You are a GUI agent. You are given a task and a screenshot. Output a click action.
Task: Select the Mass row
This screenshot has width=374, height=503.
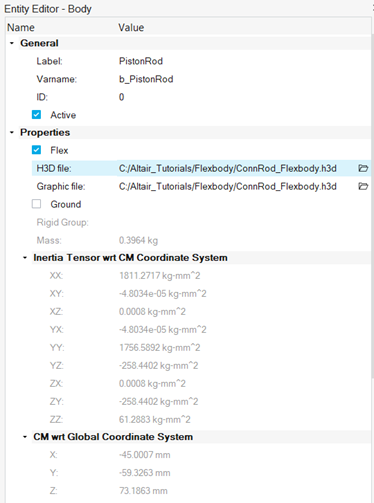[188, 240]
